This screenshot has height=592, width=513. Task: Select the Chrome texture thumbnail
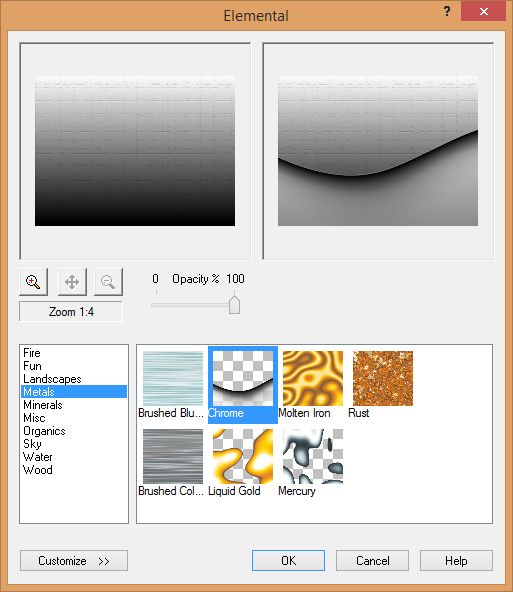[243, 378]
